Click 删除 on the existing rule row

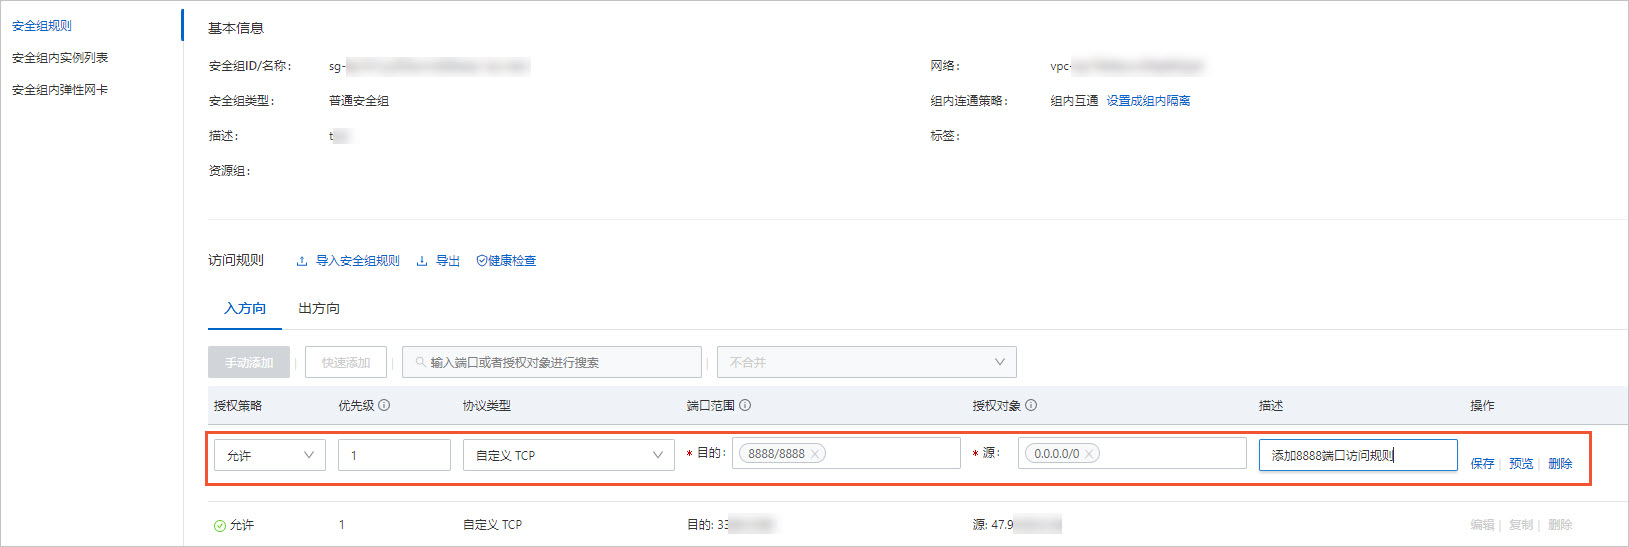pos(1560,525)
